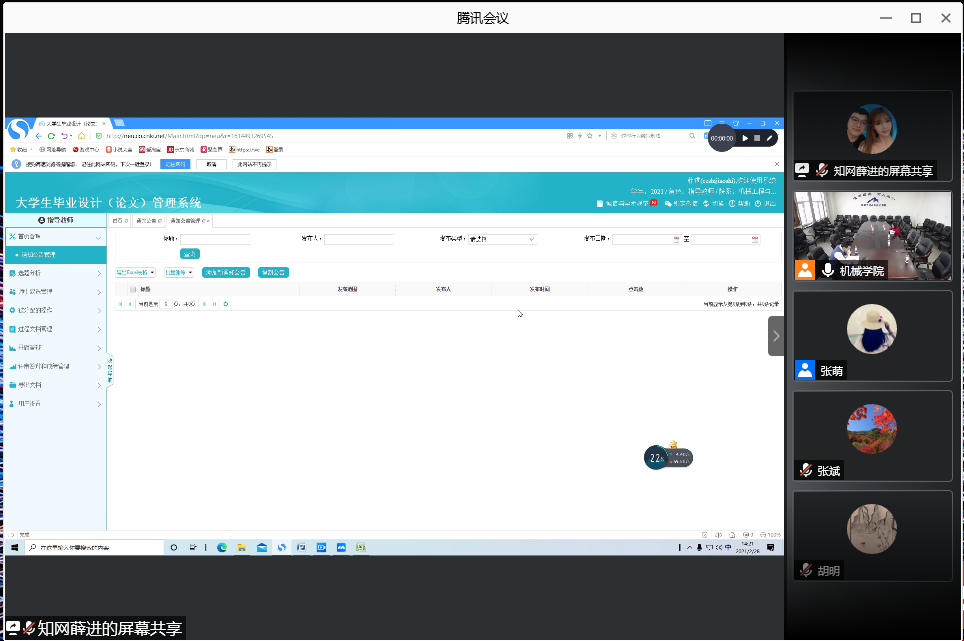Click the table pager refresh icon
Viewport: 964px width, 641px height.
point(226,303)
